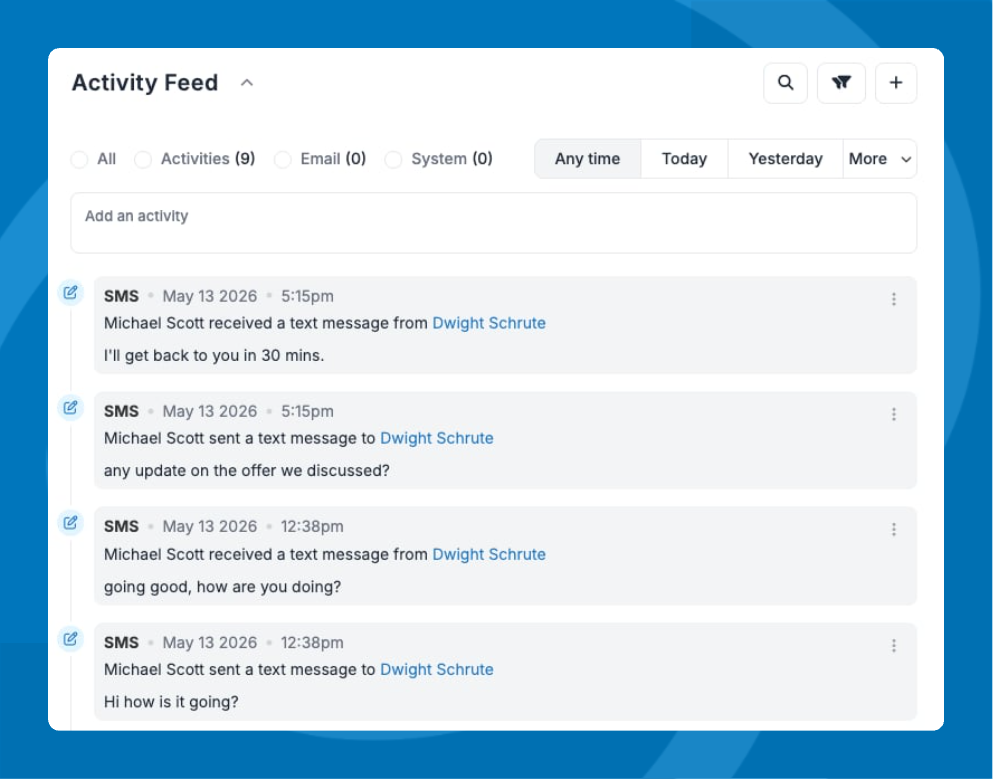Image resolution: width=993 pixels, height=779 pixels.
Task: Select the System (0) radio filter
Action: pyautogui.click(x=394, y=159)
